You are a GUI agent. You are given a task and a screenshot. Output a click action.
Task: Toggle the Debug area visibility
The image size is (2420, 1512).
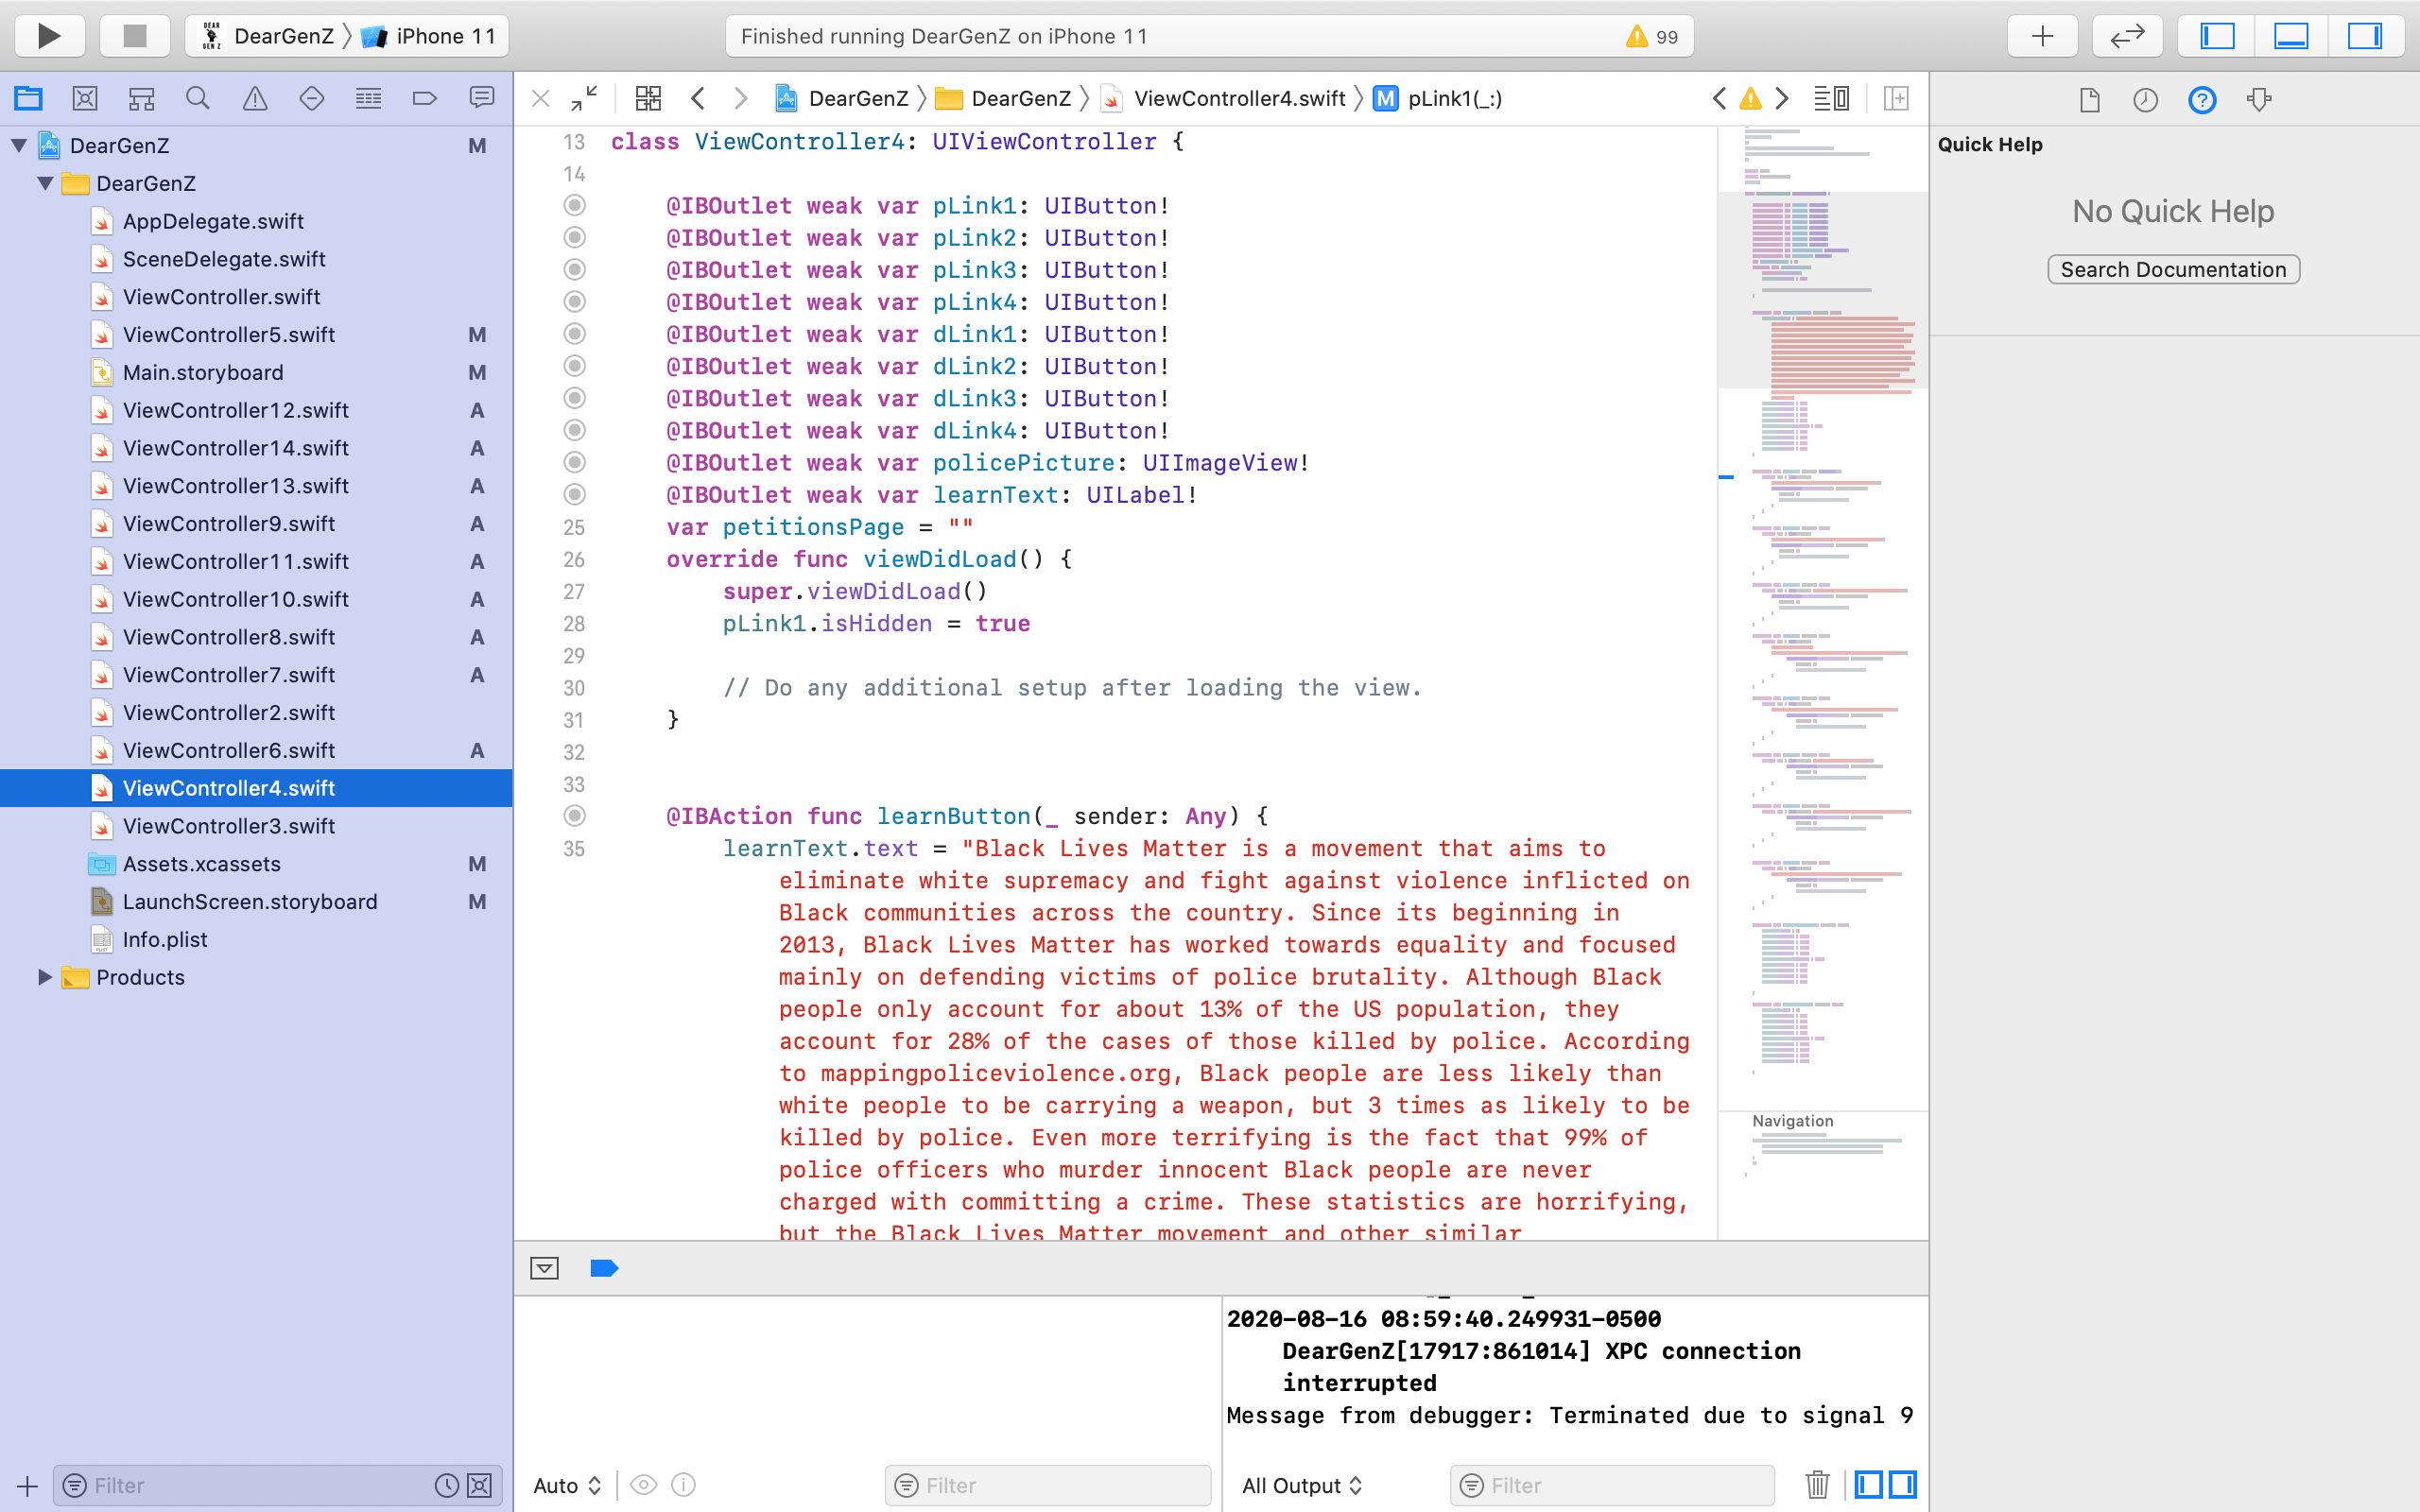pos(2291,37)
